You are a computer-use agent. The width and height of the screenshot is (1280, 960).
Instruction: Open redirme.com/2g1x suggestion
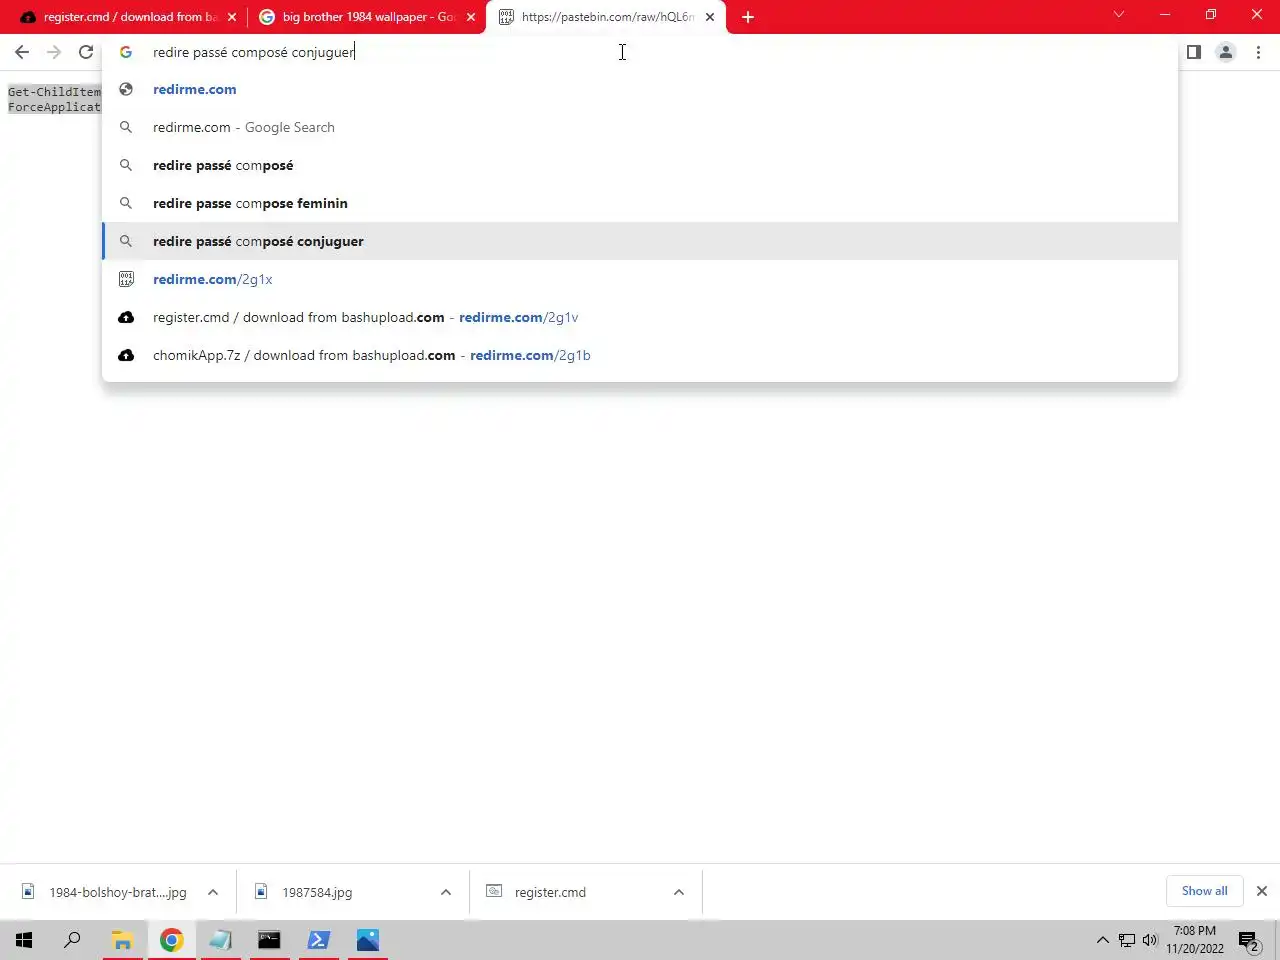[640, 279]
